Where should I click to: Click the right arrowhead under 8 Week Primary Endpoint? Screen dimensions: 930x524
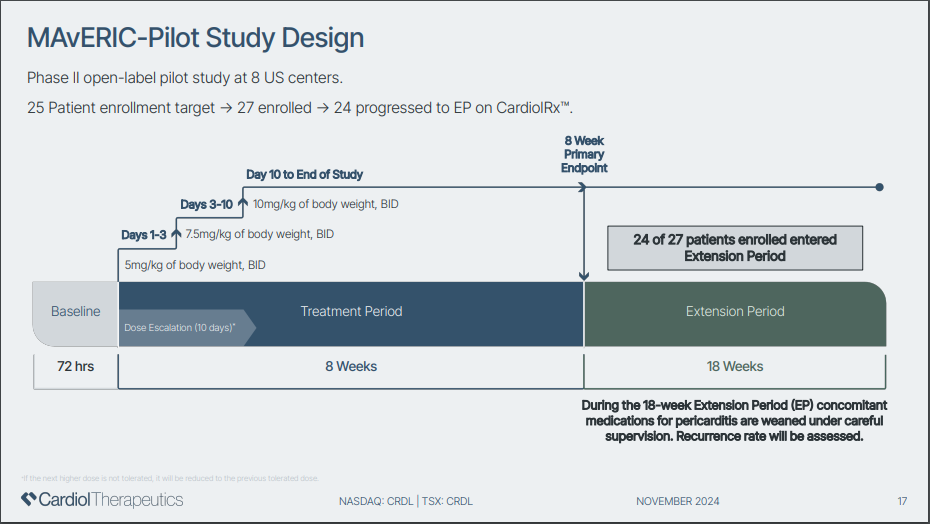tap(582, 187)
